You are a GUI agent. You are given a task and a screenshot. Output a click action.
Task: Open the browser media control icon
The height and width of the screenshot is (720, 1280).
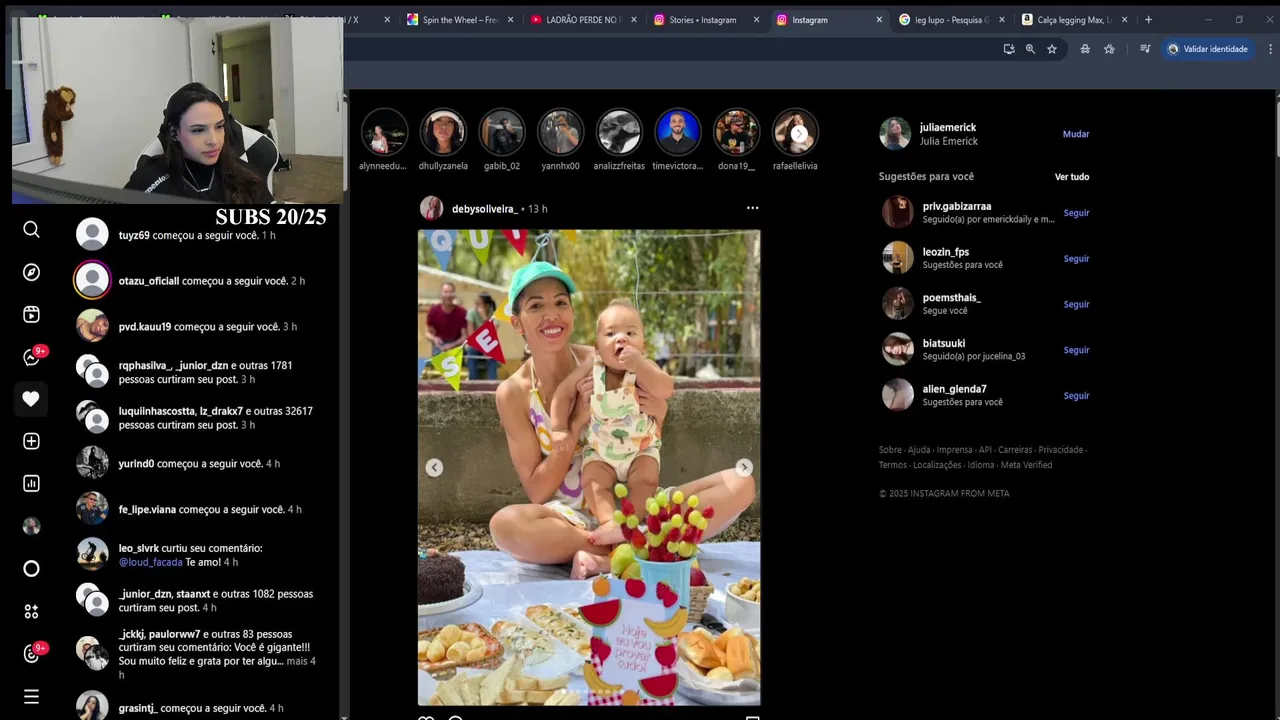pyautogui.click(x=1145, y=49)
